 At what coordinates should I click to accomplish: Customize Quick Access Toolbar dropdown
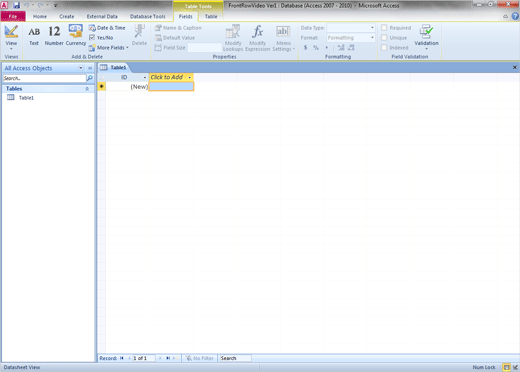(x=56, y=5)
